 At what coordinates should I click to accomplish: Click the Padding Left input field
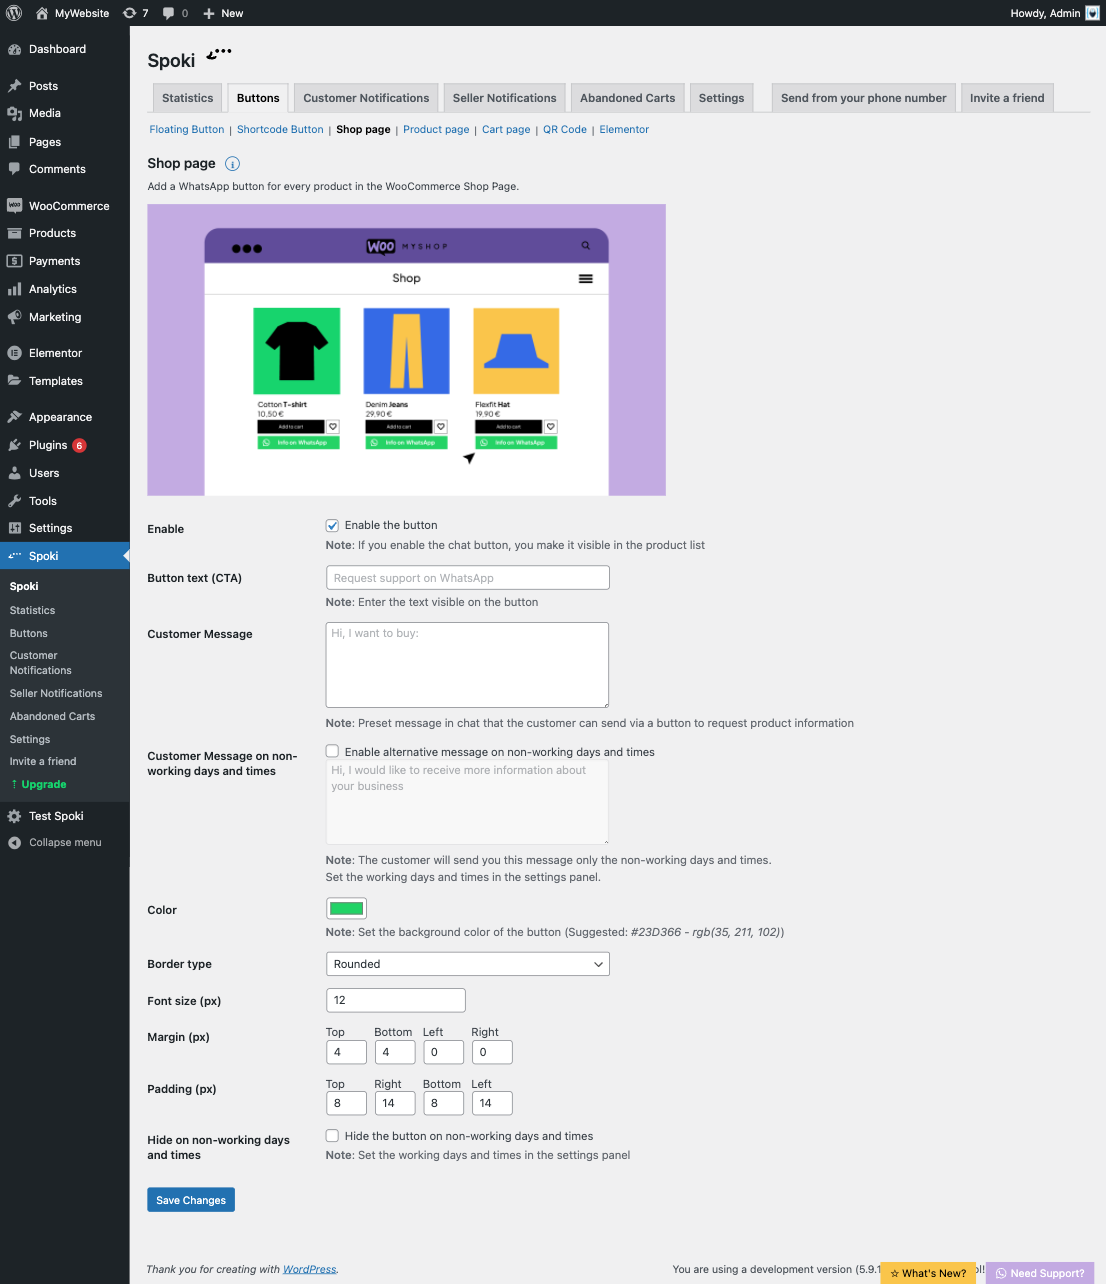point(492,1103)
